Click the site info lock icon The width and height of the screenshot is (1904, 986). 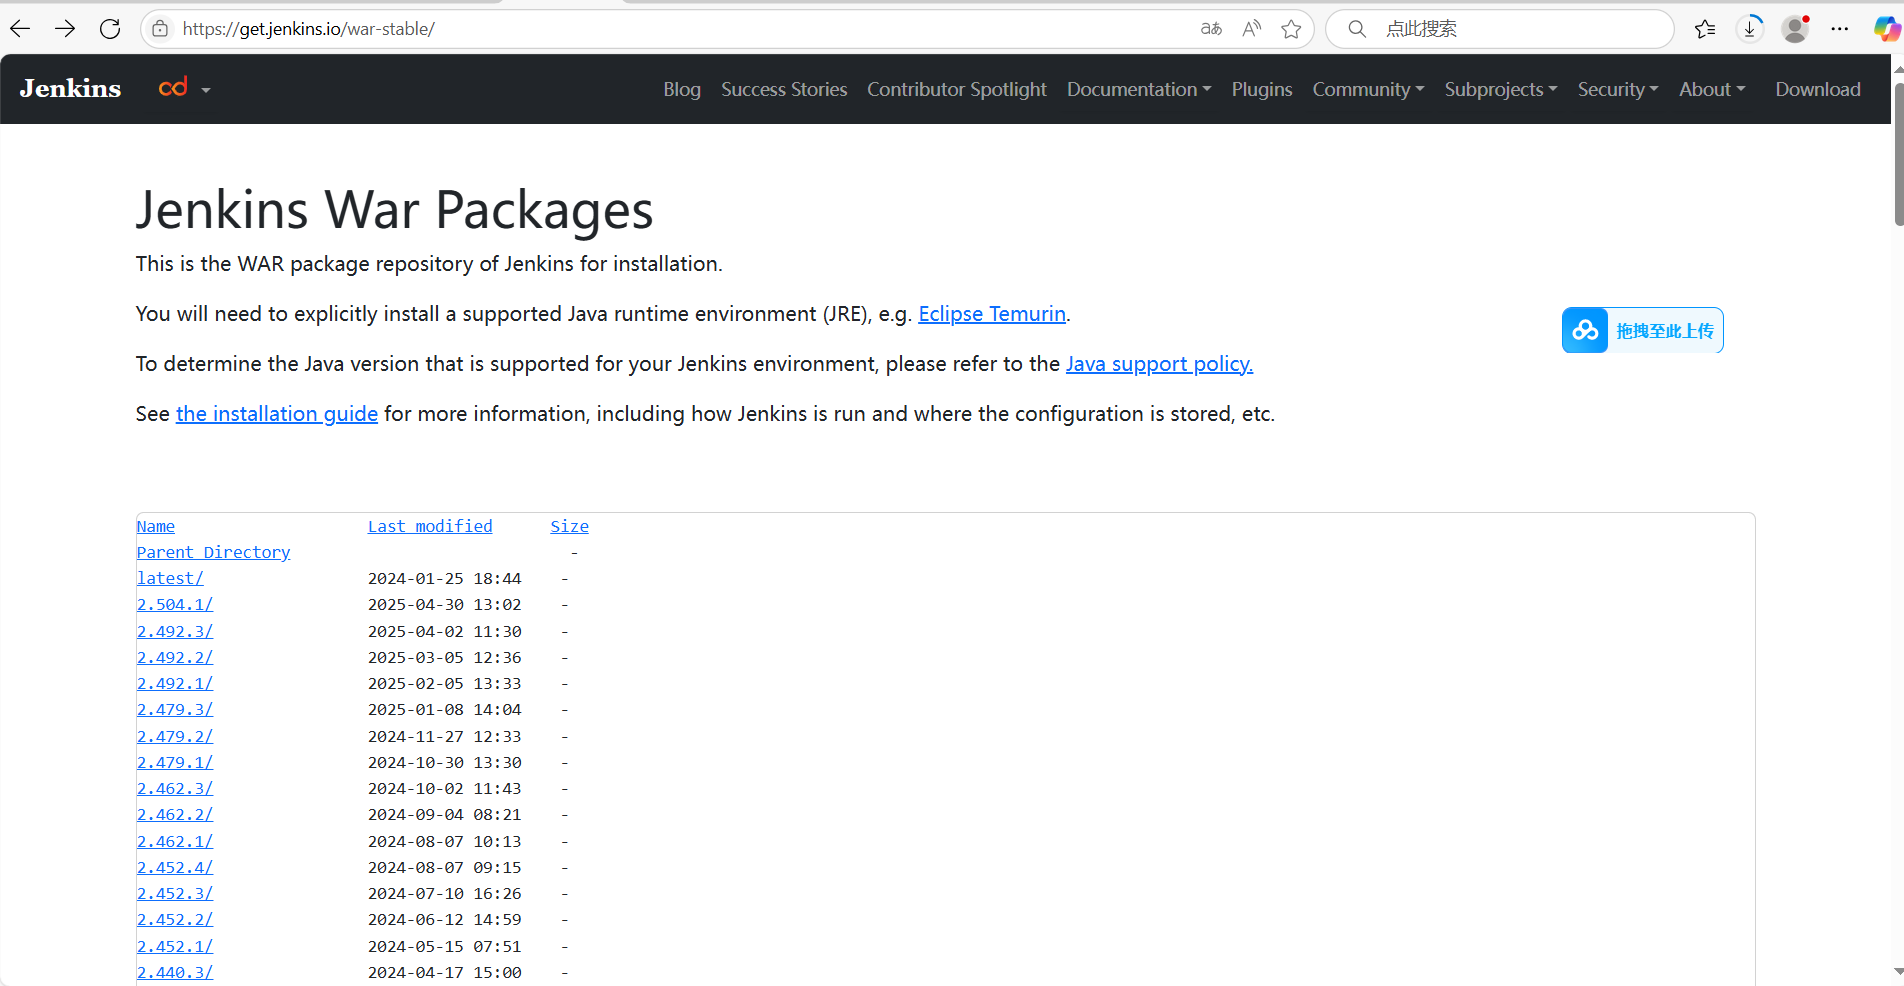click(160, 29)
